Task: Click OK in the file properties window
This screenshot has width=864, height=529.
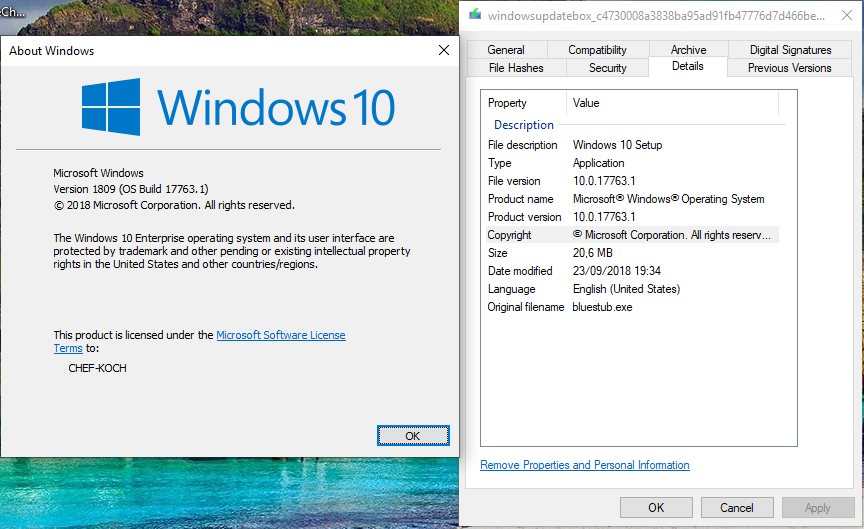Action: [656, 508]
